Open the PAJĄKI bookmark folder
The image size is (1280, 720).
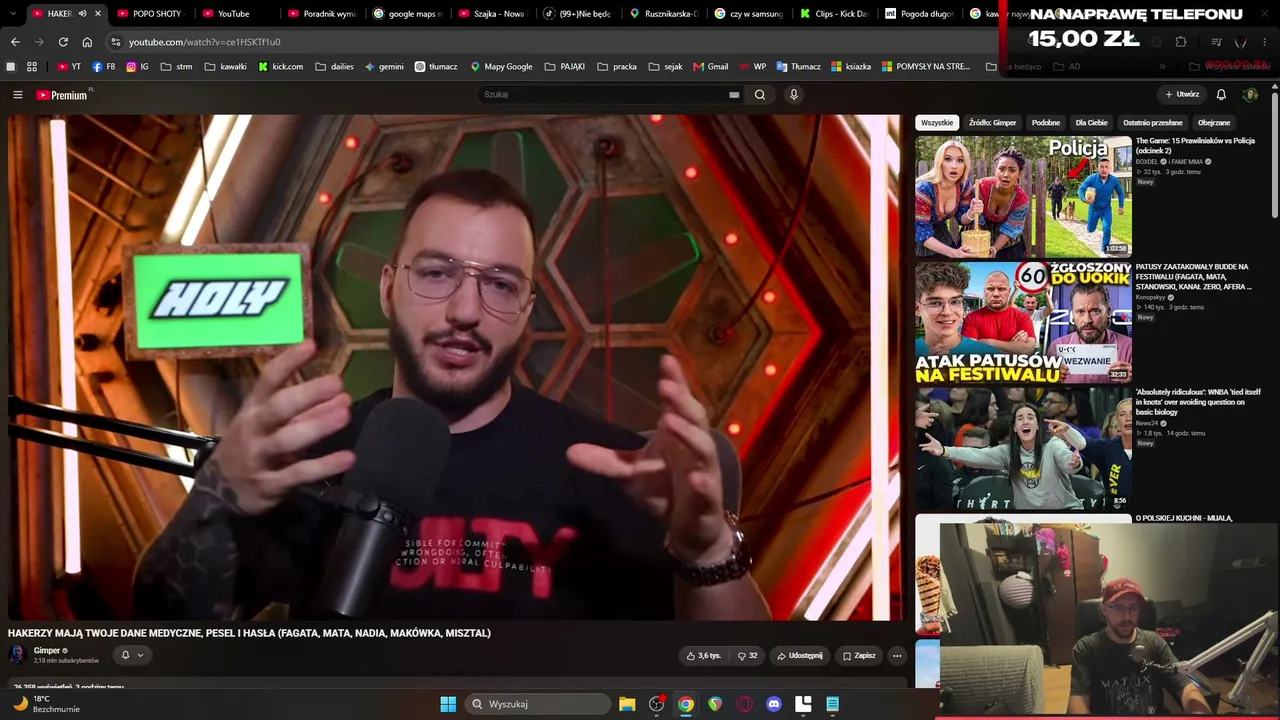565,67
